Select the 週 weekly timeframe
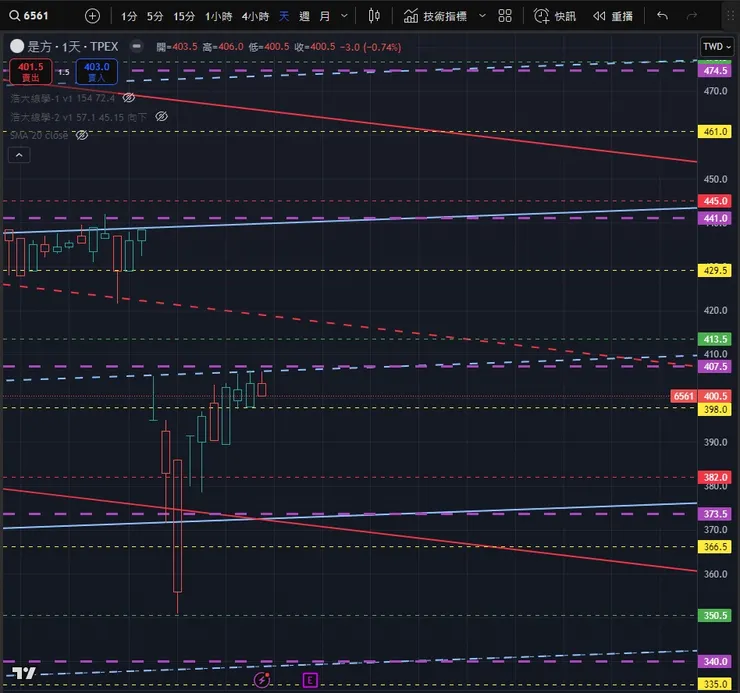 (x=304, y=17)
